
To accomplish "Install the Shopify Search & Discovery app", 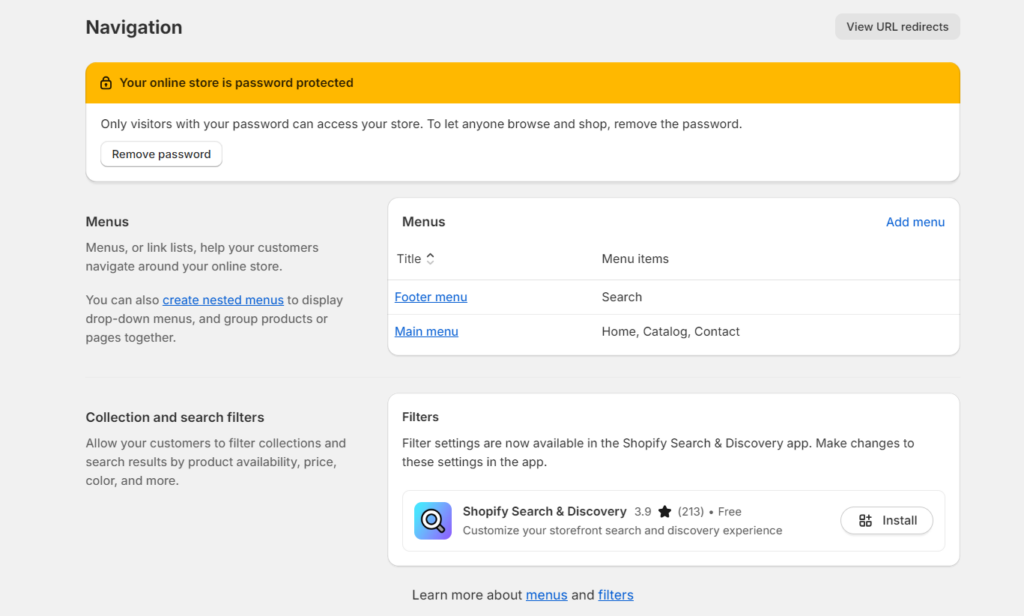I will click(x=886, y=520).
